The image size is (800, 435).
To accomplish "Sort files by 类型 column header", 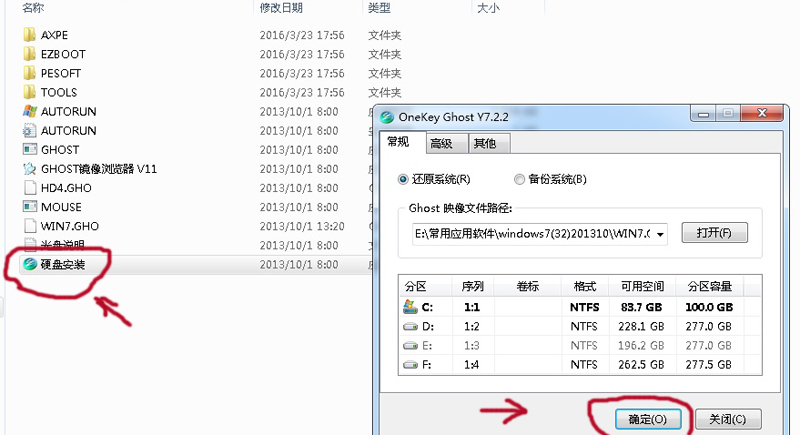I will [x=380, y=8].
